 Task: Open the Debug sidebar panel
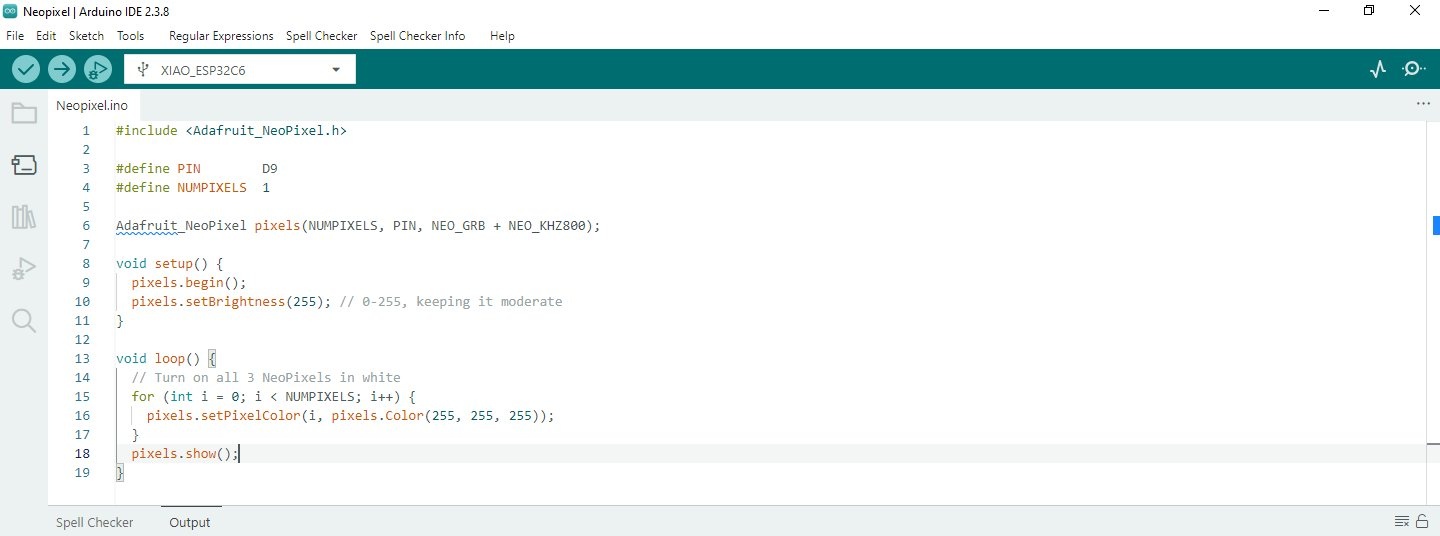pyautogui.click(x=24, y=269)
